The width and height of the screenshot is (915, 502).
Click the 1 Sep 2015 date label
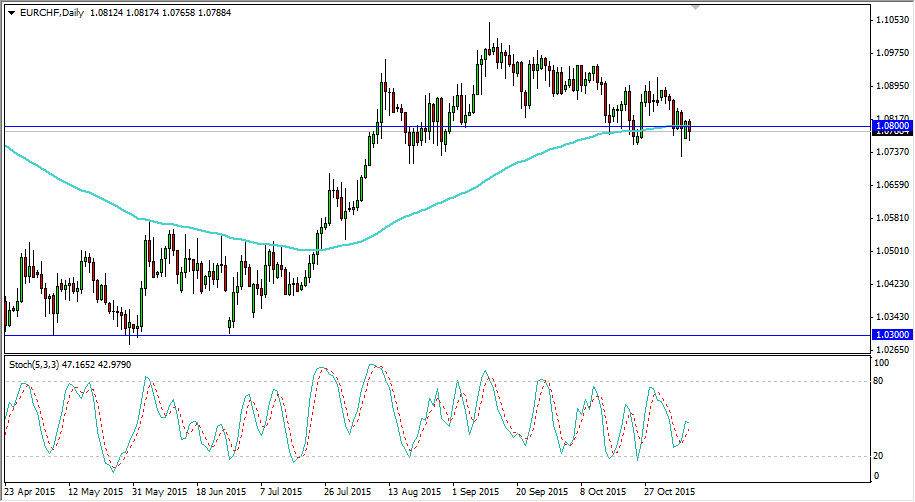(x=476, y=493)
